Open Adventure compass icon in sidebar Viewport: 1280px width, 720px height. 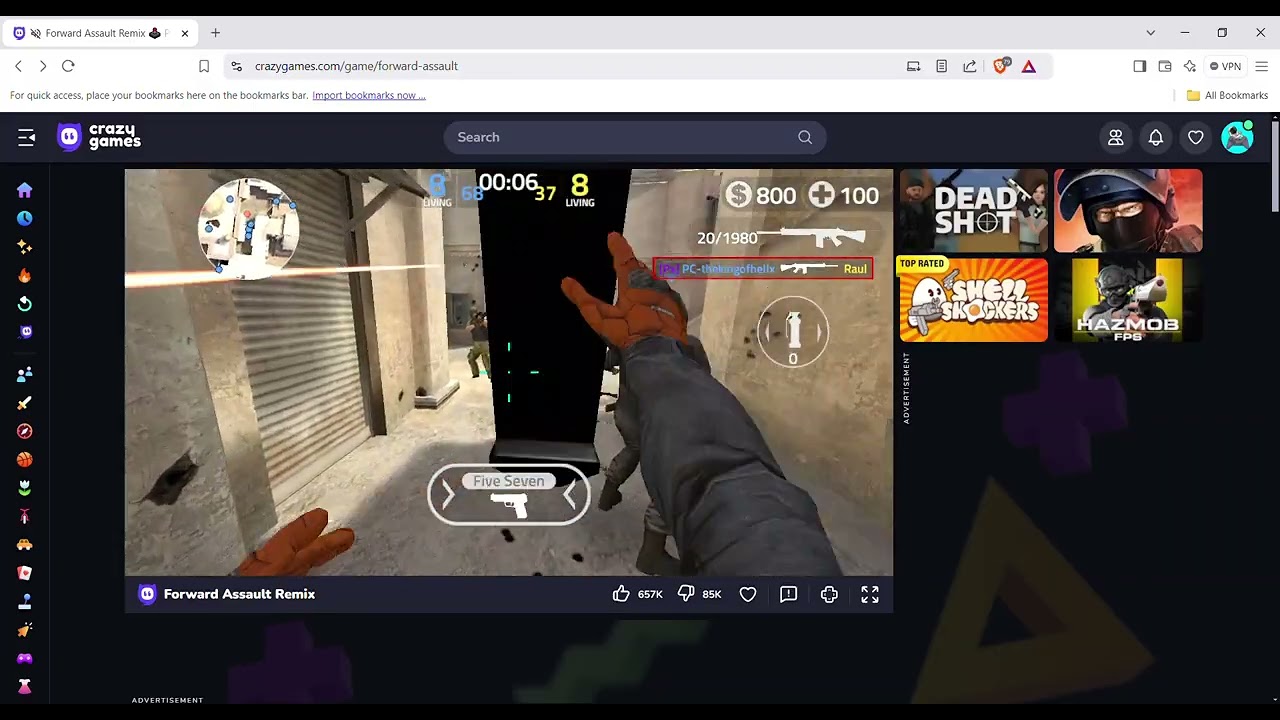point(25,431)
